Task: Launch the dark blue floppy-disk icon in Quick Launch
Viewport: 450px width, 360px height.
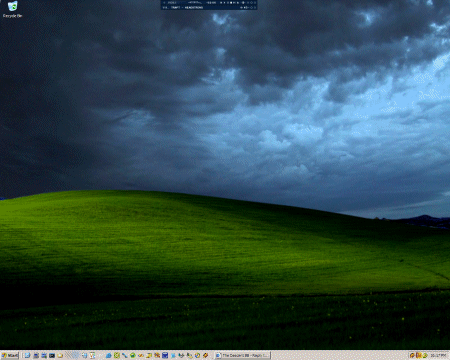Action: (165, 356)
